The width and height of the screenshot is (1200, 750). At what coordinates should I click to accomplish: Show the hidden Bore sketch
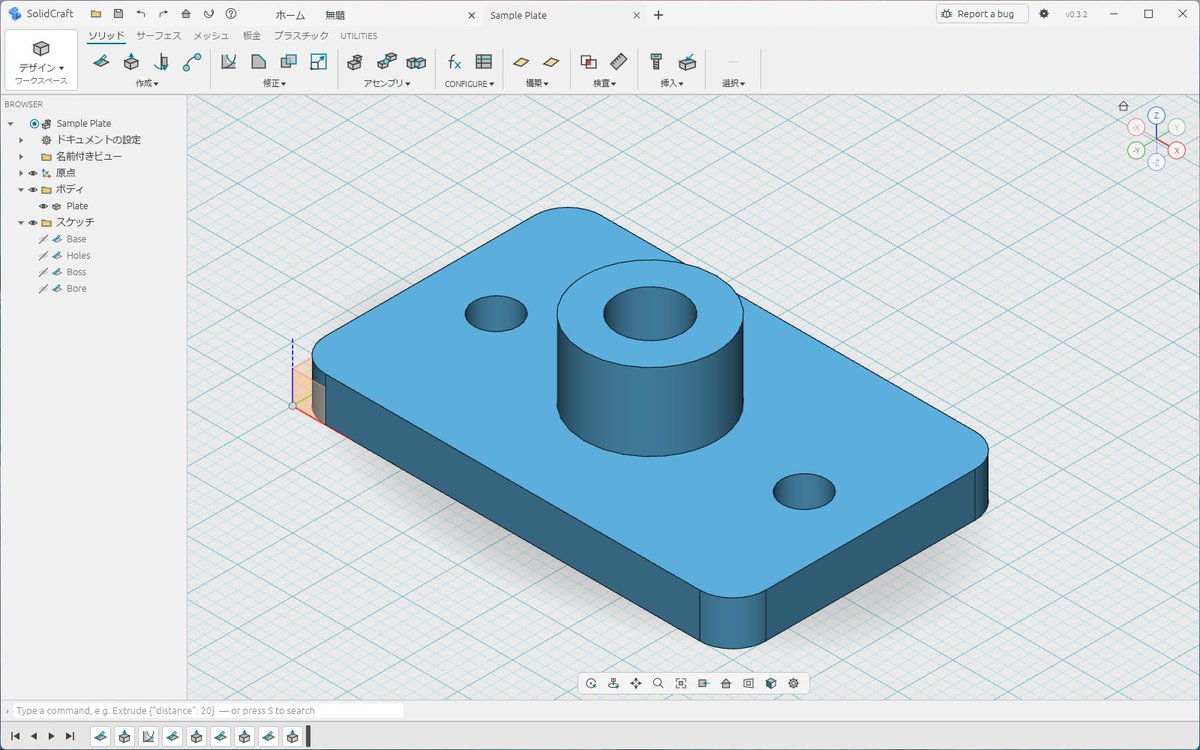43,289
